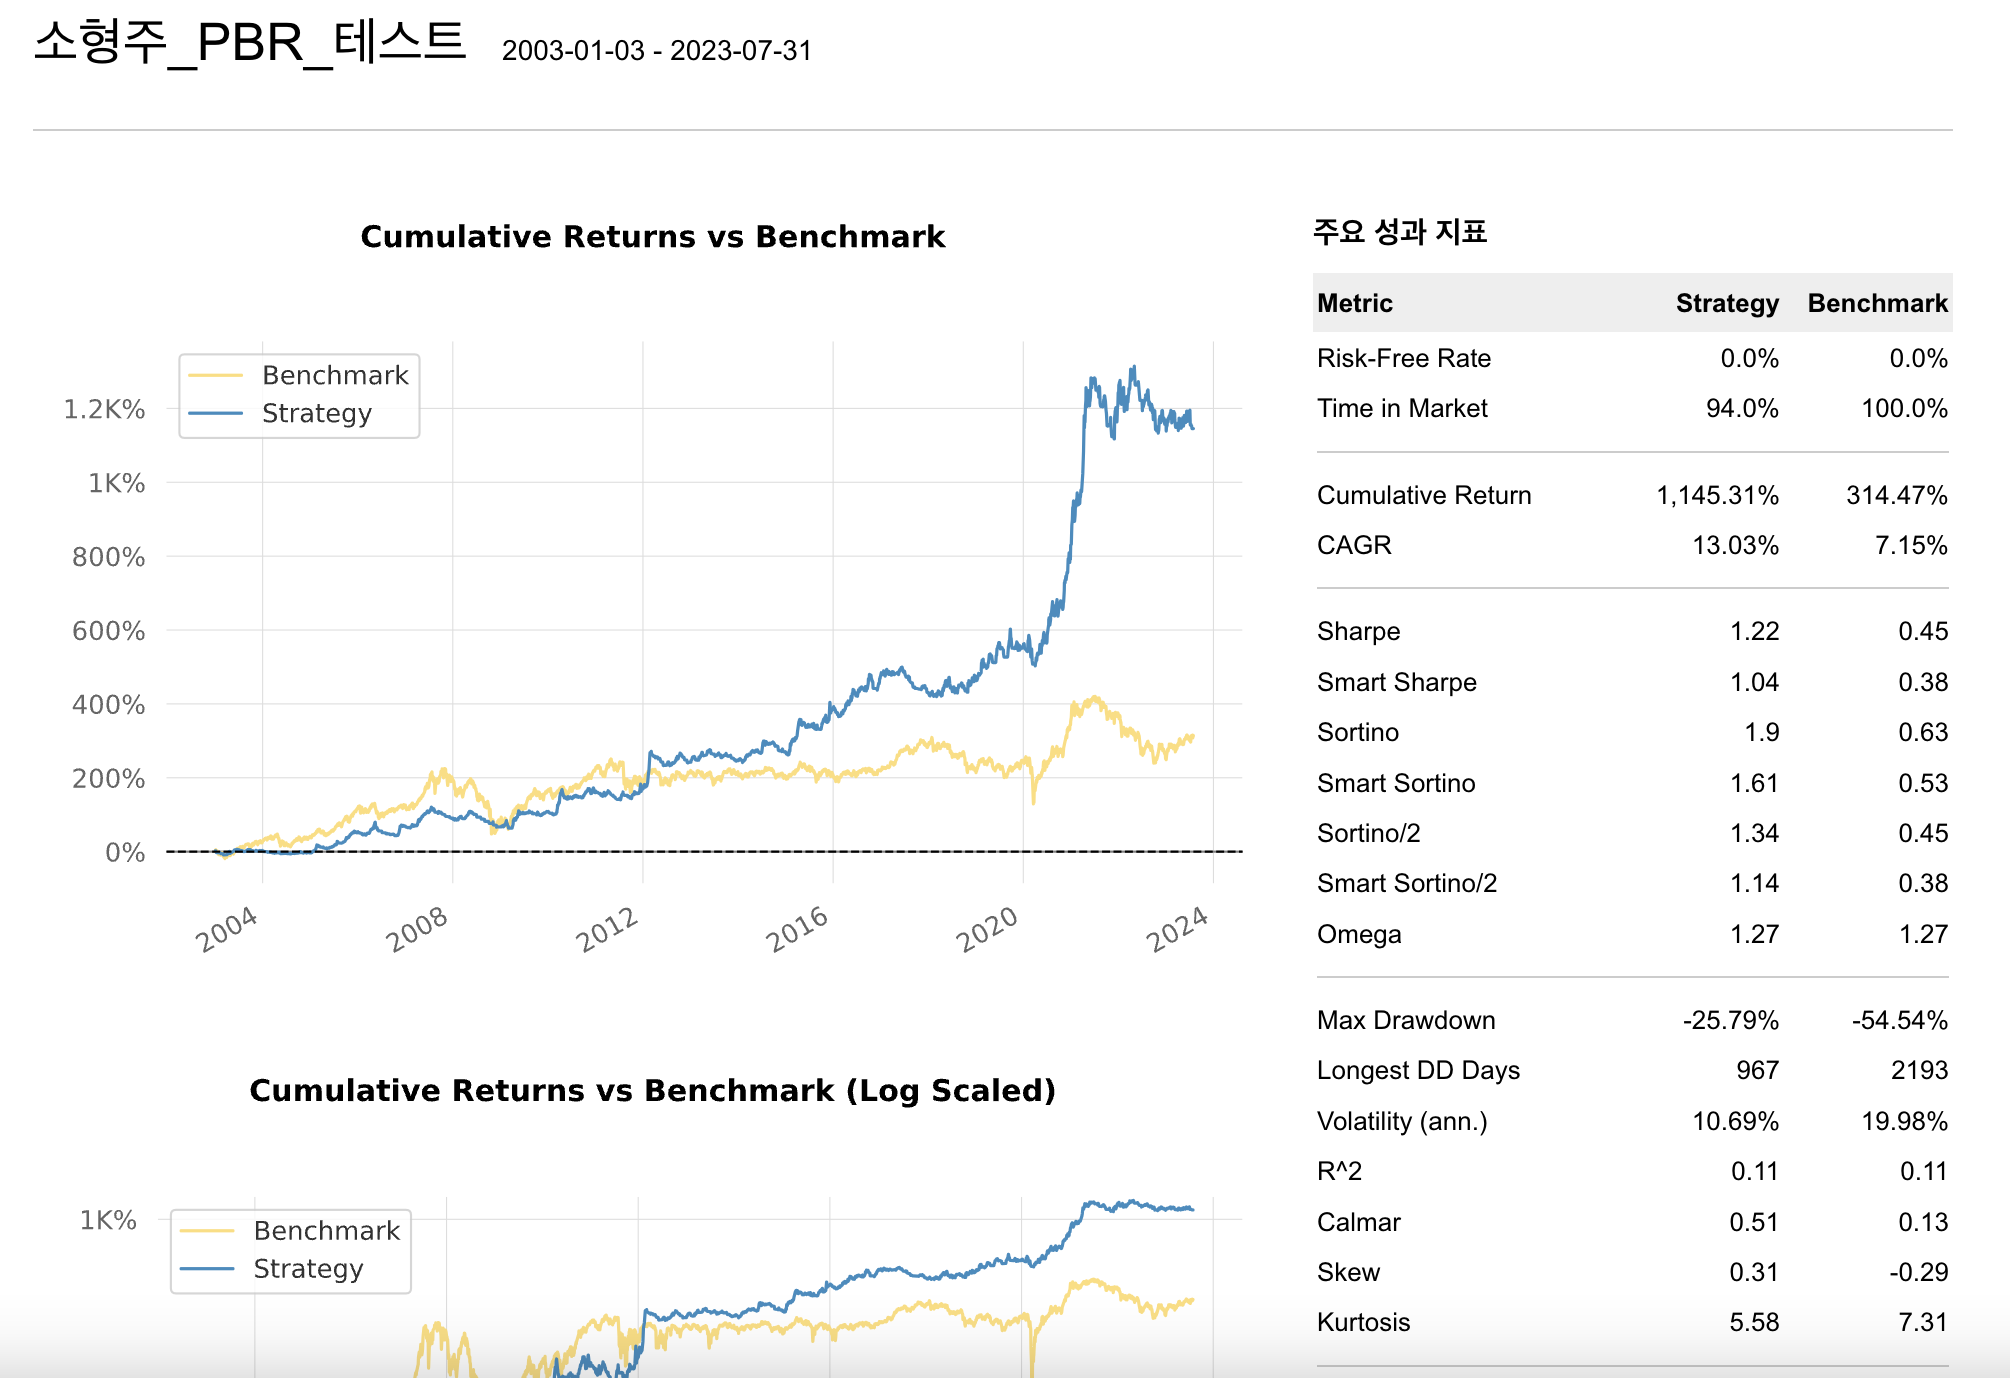Image resolution: width=2010 pixels, height=1378 pixels.
Task: Click the 주요 성과 지표 heading
Action: coord(1400,232)
